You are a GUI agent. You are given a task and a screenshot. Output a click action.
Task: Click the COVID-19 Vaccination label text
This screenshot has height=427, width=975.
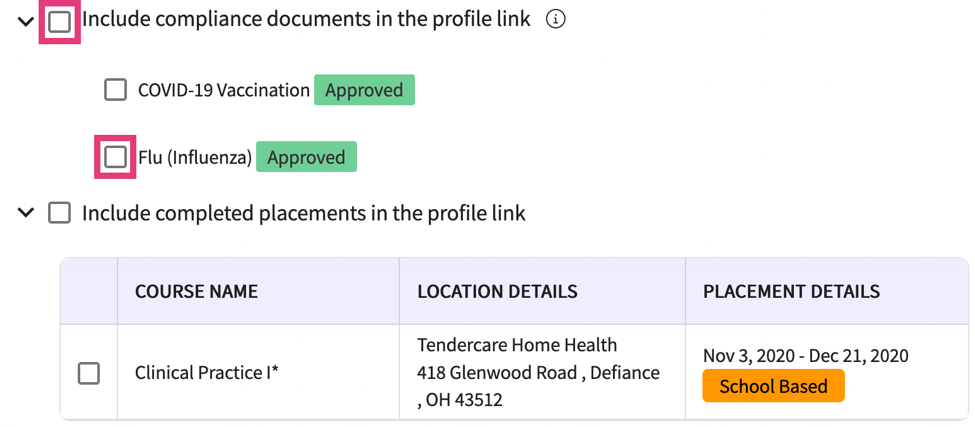pyautogui.click(x=224, y=90)
